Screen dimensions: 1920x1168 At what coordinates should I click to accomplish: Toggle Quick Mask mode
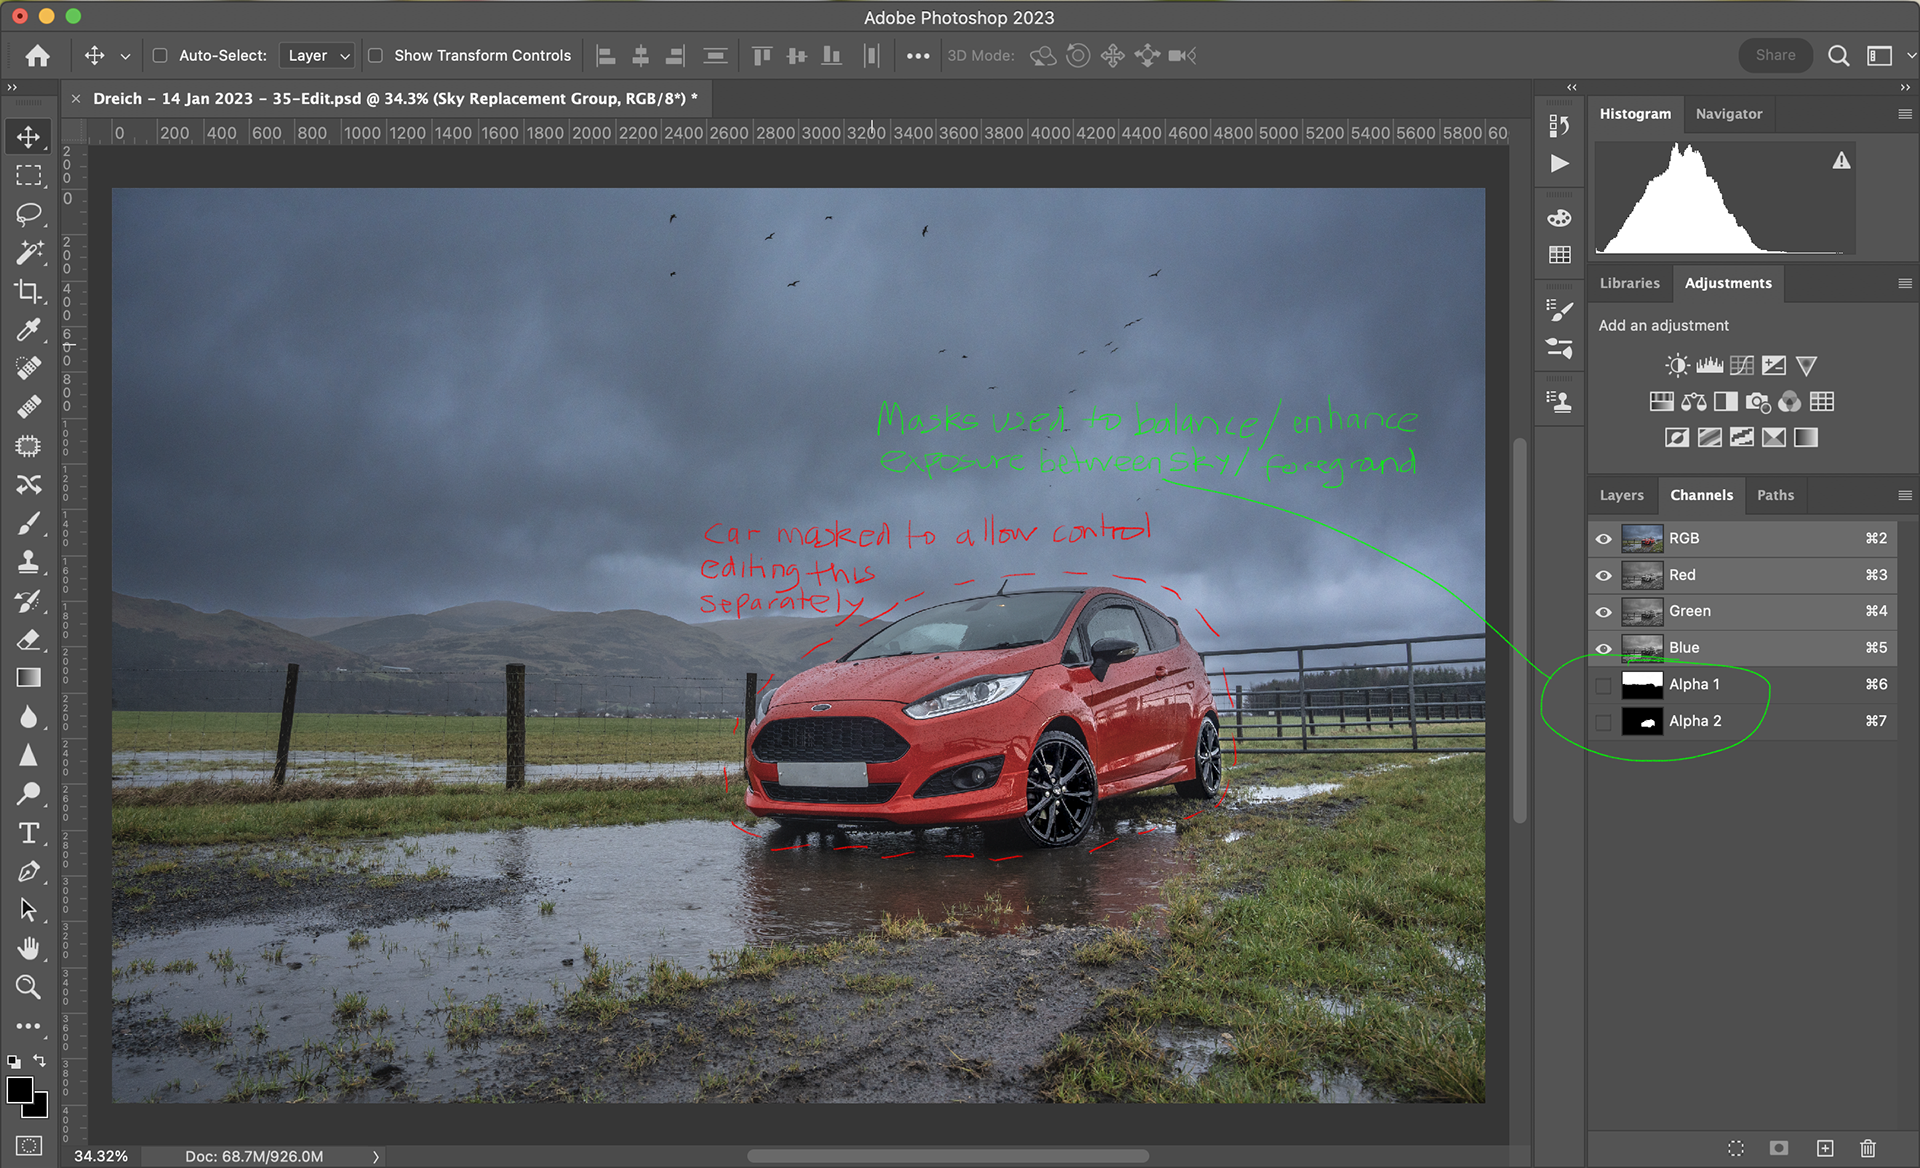click(x=29, y=1146)
